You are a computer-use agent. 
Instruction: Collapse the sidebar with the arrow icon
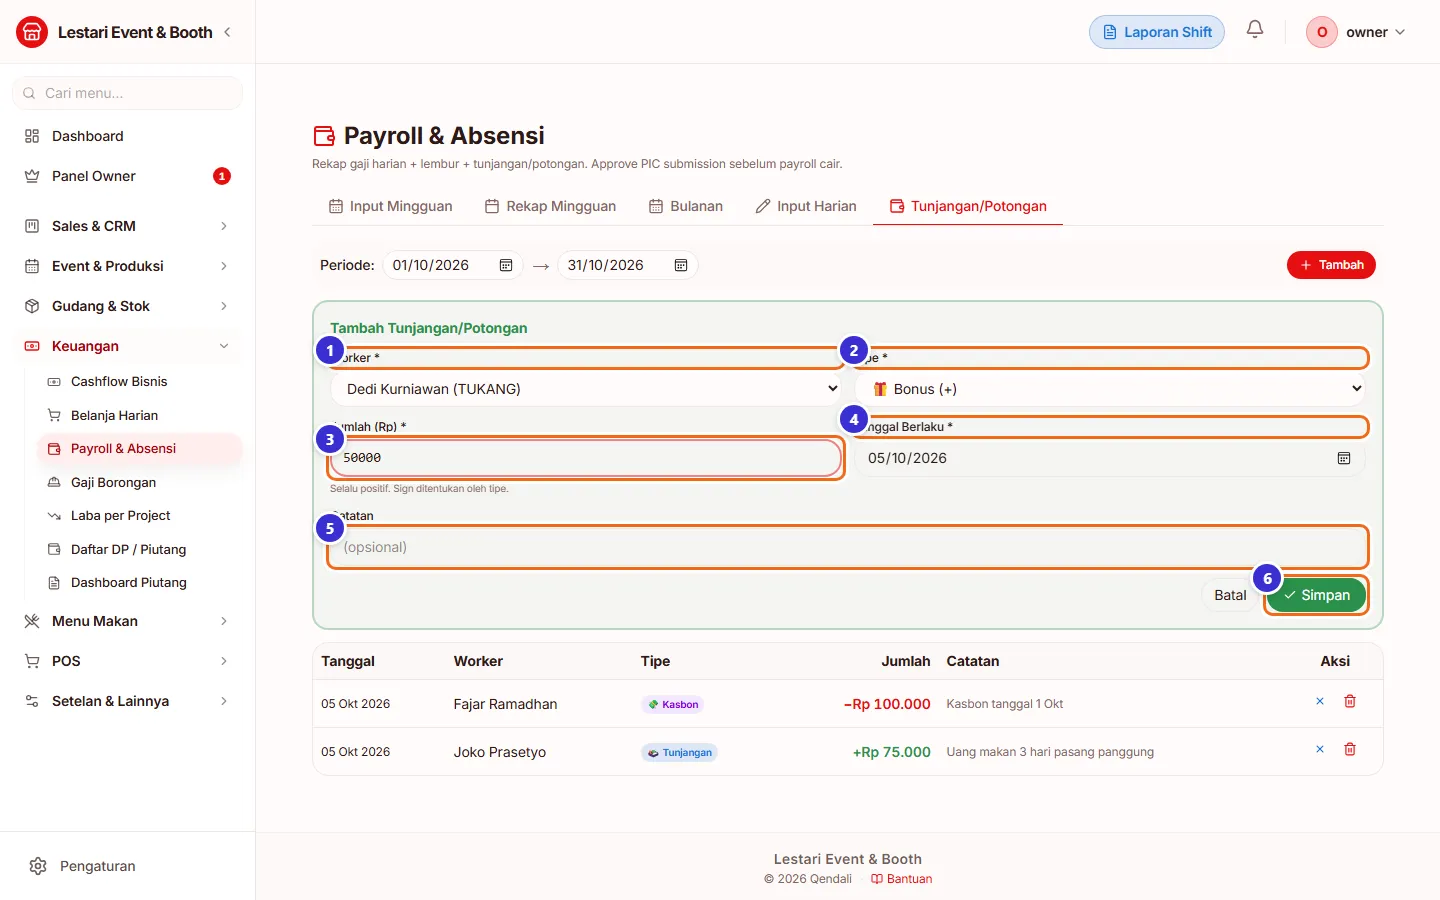228,32
